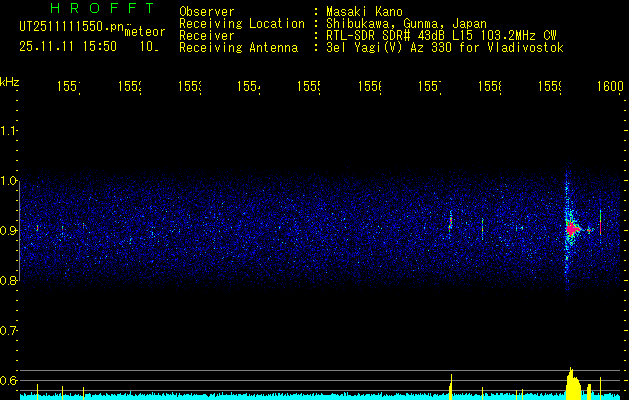This screenshot has height=400, width=629.
Task: Click the 0.8 kHz frequency tick label
Action: tap(9, 281)
